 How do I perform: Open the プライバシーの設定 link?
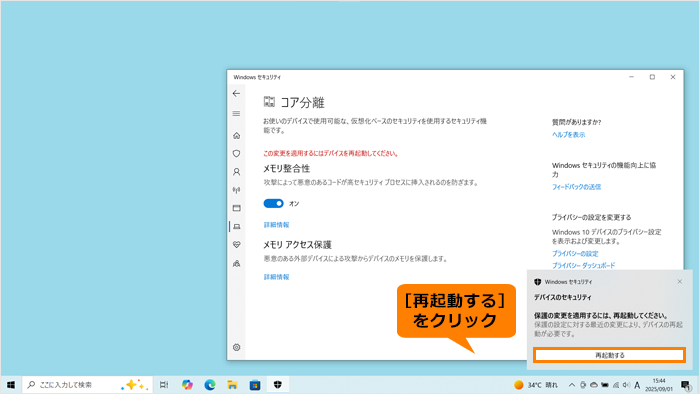coord(575,253)
